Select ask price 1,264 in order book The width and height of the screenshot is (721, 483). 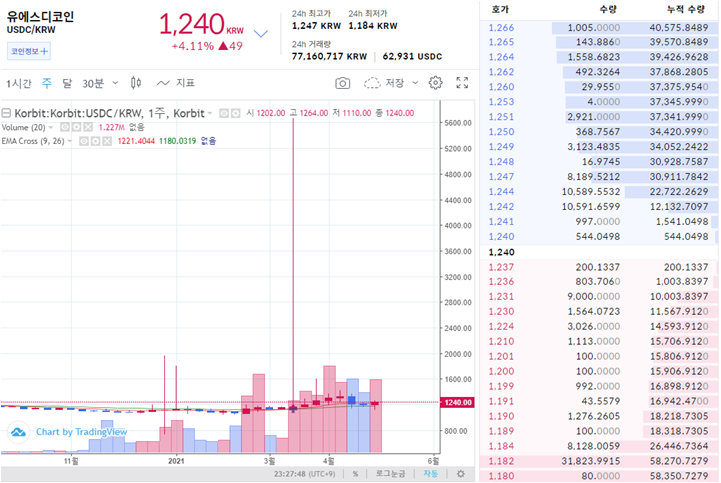point(501,57)
